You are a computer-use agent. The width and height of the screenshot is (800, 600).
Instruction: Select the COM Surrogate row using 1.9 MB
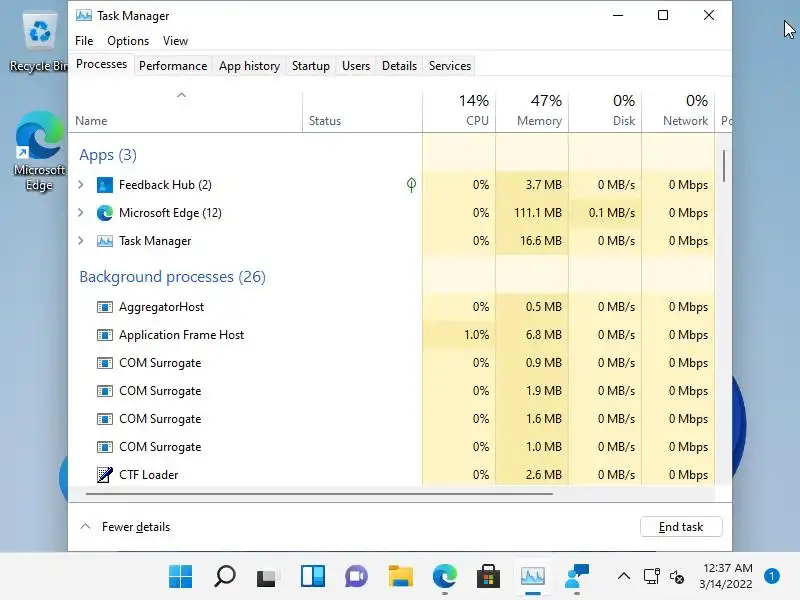coord(391,391)
